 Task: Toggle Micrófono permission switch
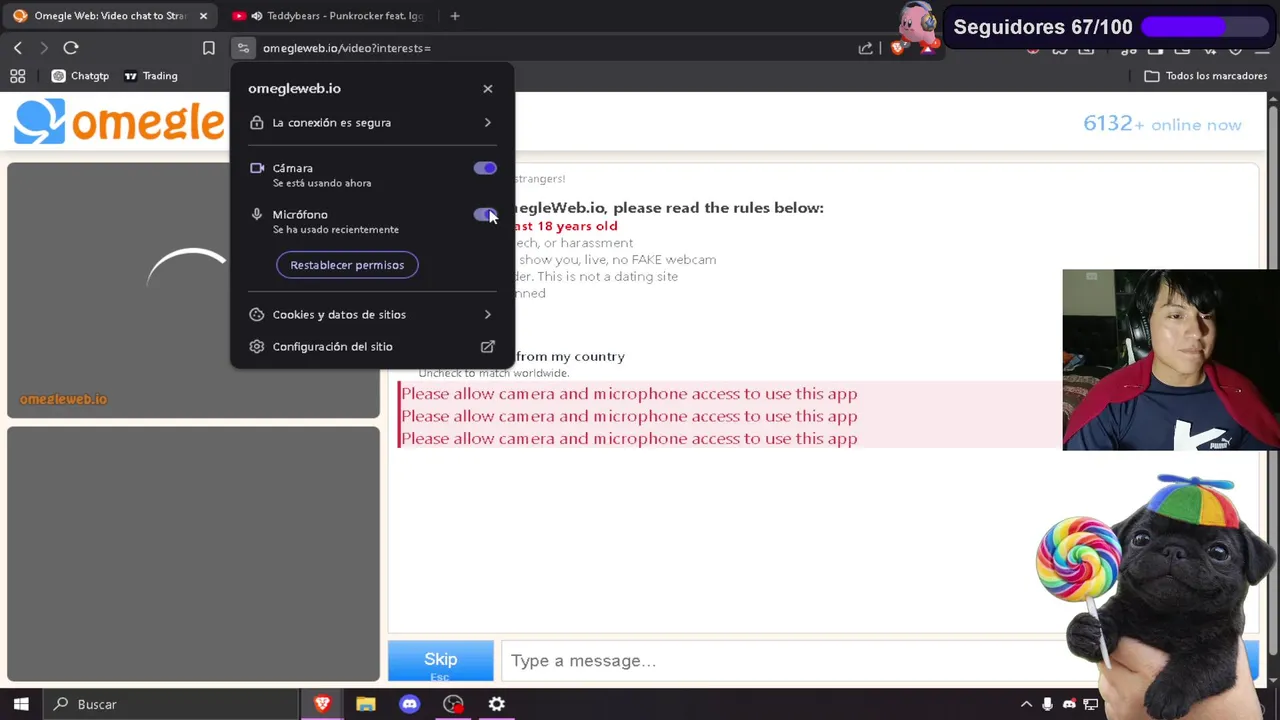[485, 214]
